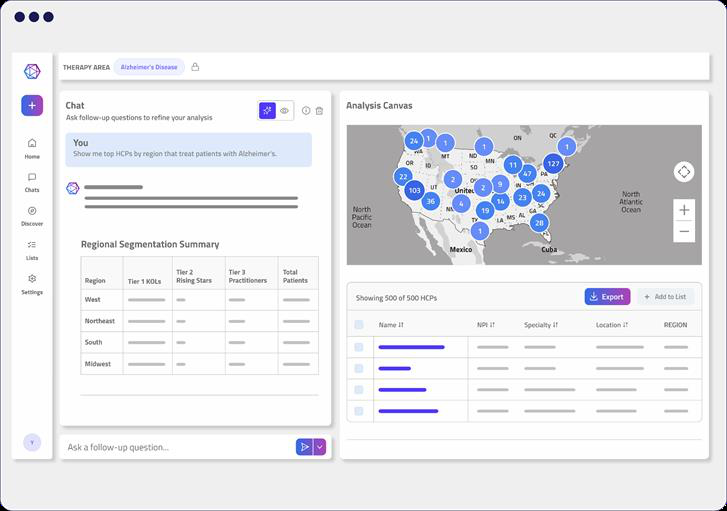Send the follow-up question
Viewport: 727px width, 511px height.
pos(305,447)
